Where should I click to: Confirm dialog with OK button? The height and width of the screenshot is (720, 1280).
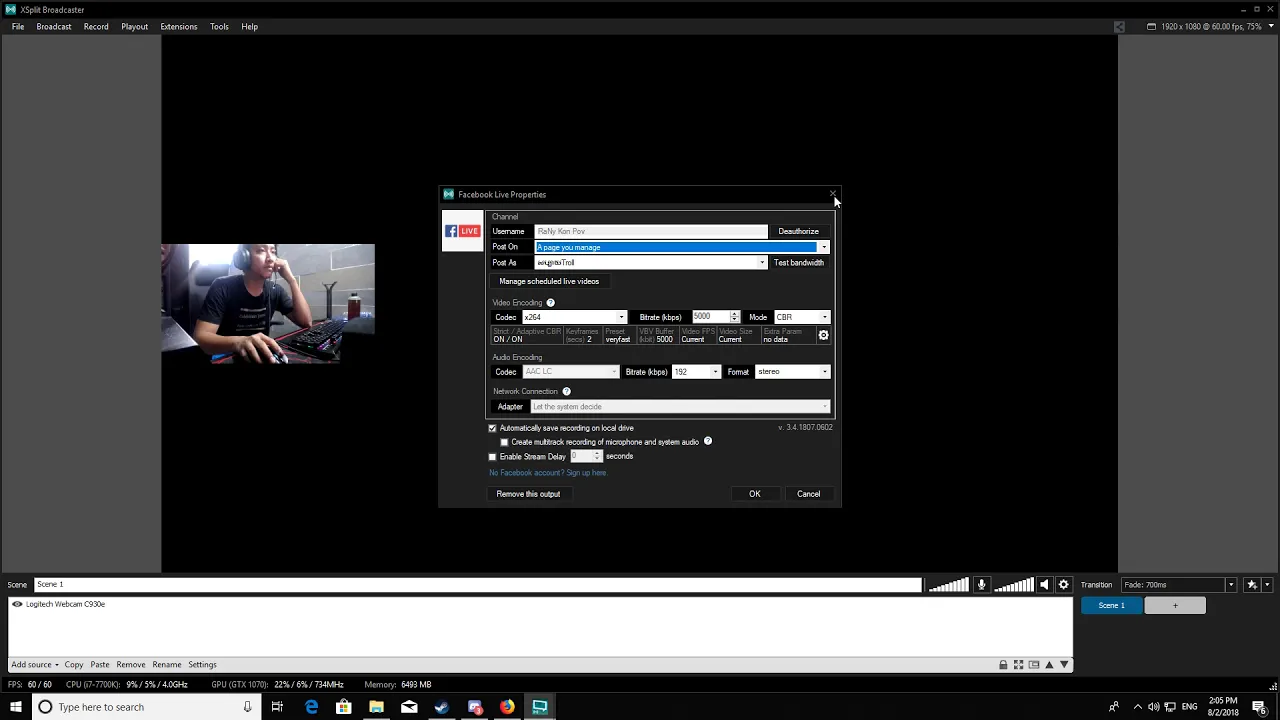coord(755,494)
